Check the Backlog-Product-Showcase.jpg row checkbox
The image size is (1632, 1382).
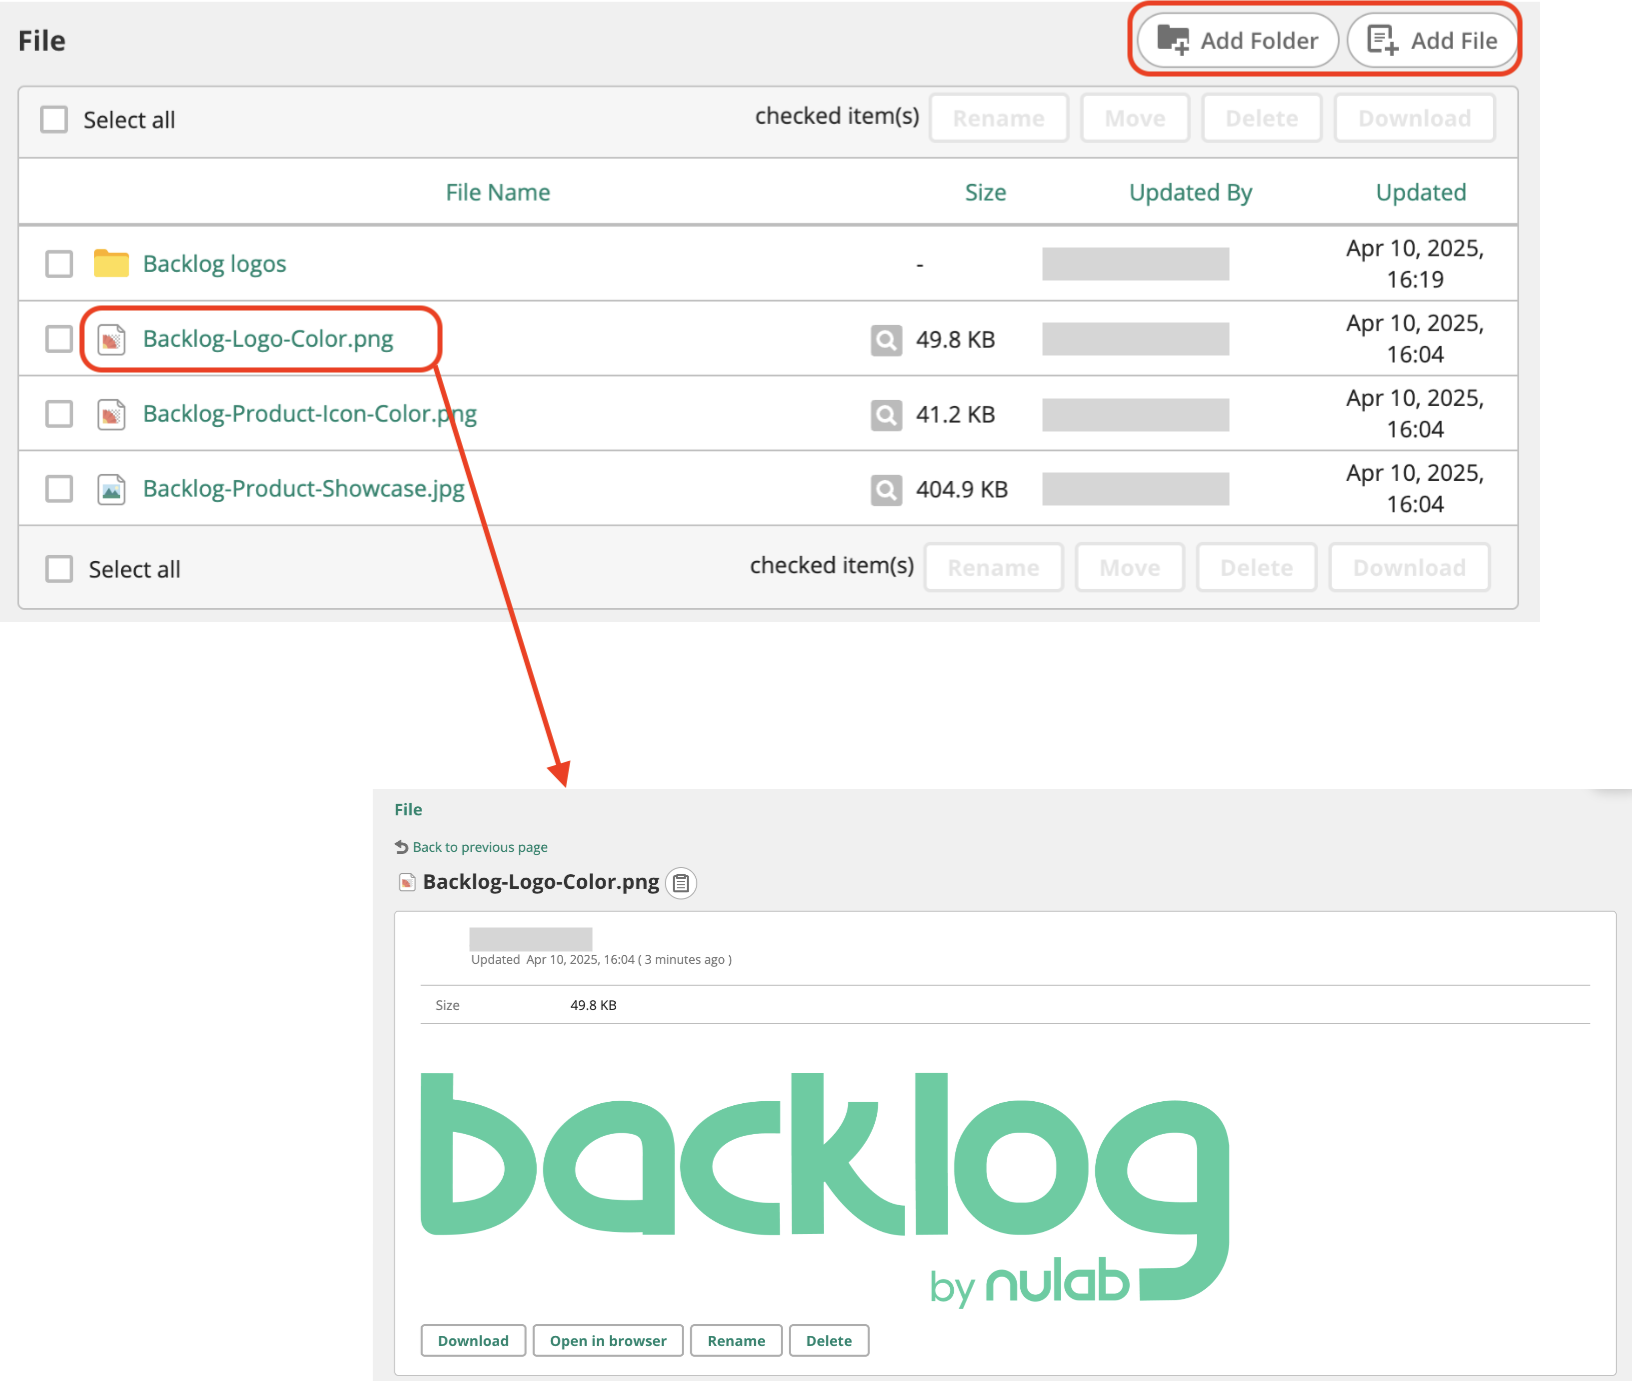coord(60,489)
